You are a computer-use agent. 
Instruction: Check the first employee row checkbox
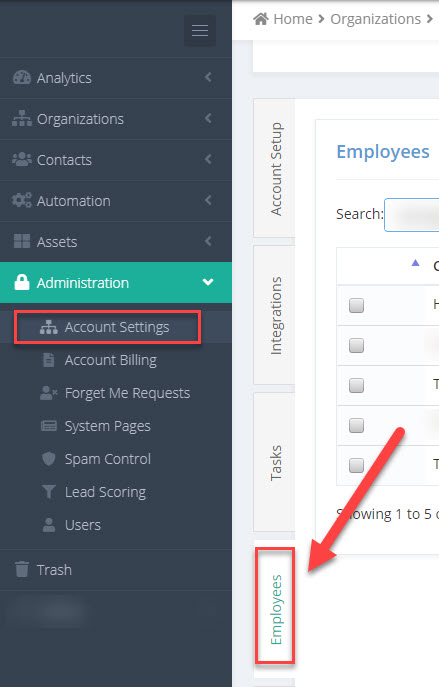(357, 305)
